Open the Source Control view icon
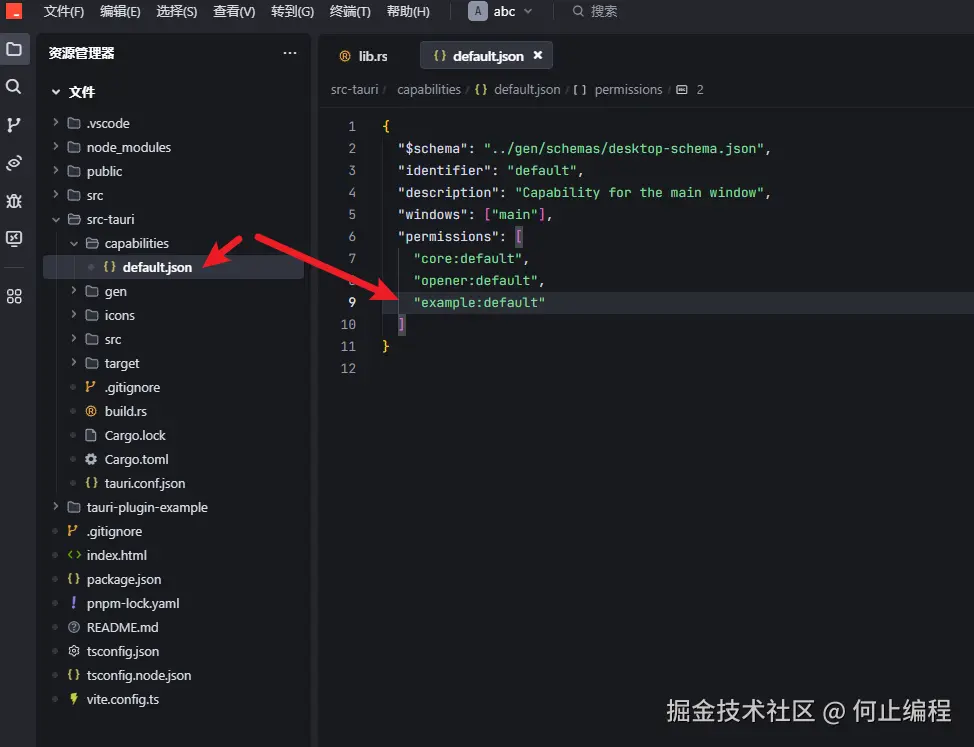This screenshot has height=747, width=974. click(14, 125)
